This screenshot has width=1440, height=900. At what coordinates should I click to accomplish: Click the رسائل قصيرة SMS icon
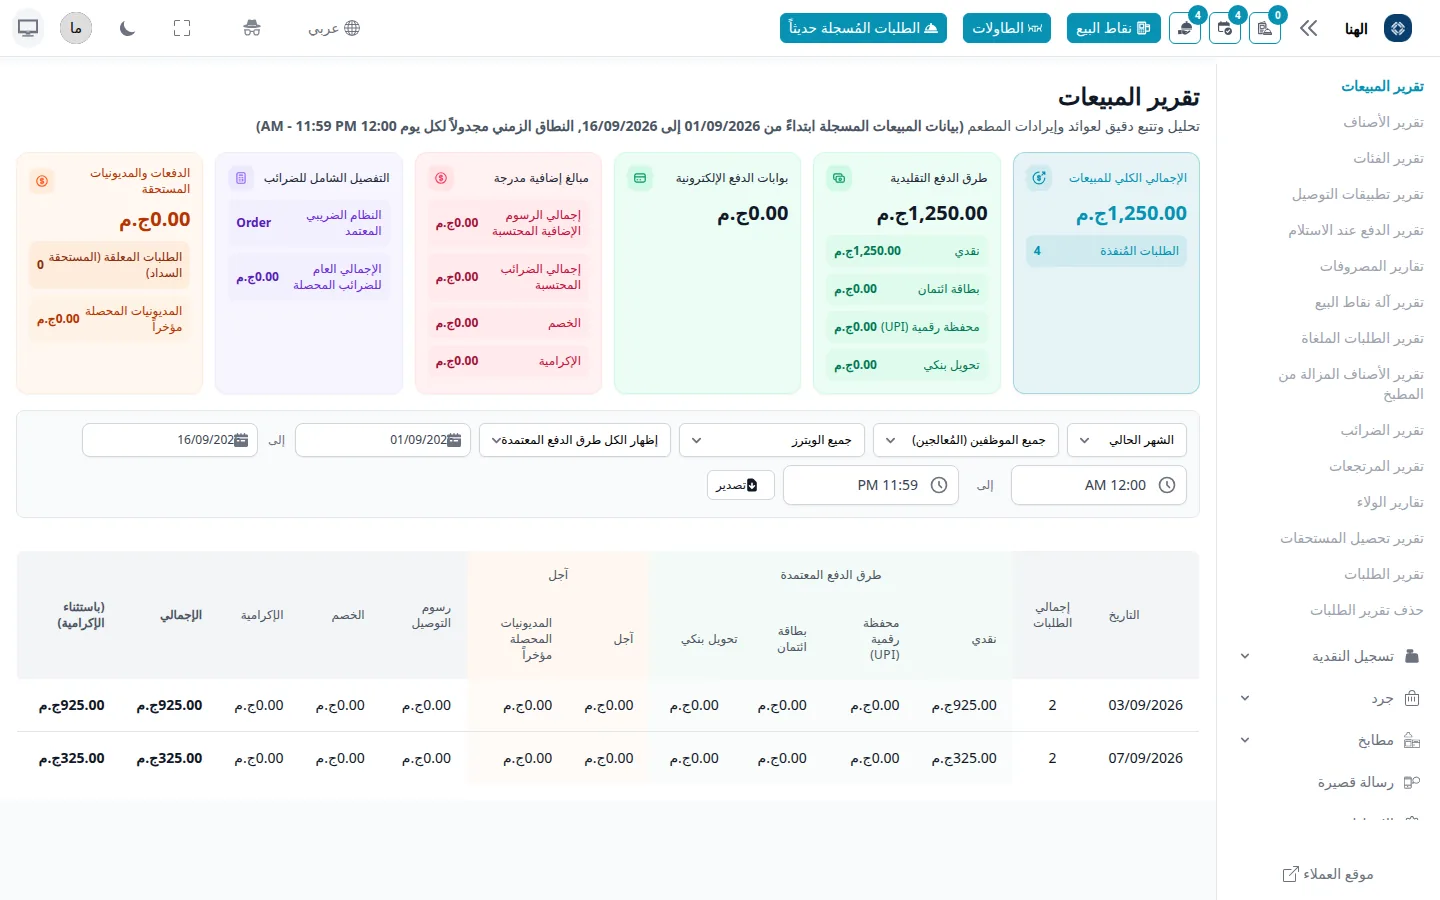[1412, 782]
